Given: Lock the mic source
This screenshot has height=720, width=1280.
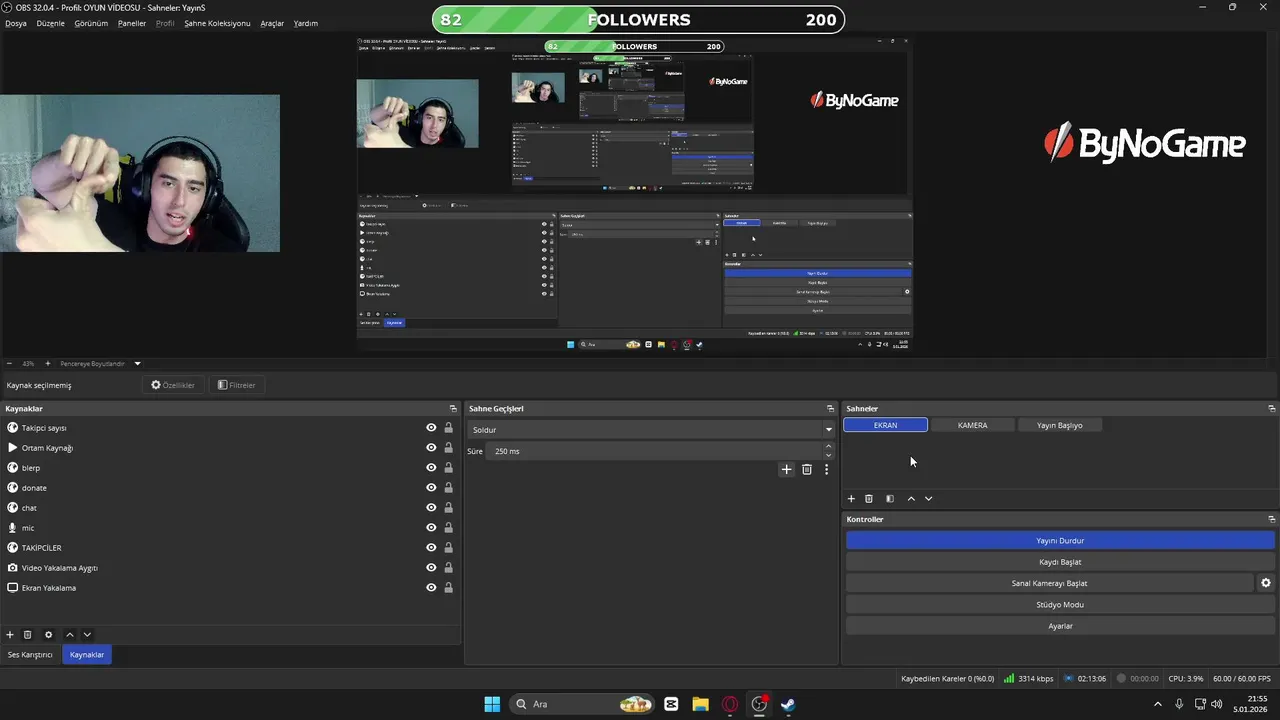Looking at the screenshot, I should pos(448,528).
